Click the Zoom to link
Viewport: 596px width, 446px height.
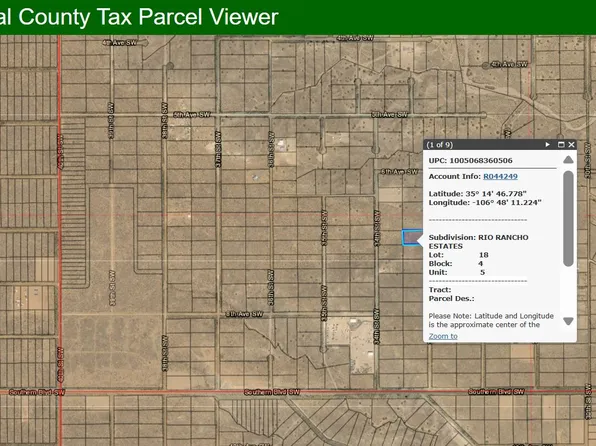(443, 336)
